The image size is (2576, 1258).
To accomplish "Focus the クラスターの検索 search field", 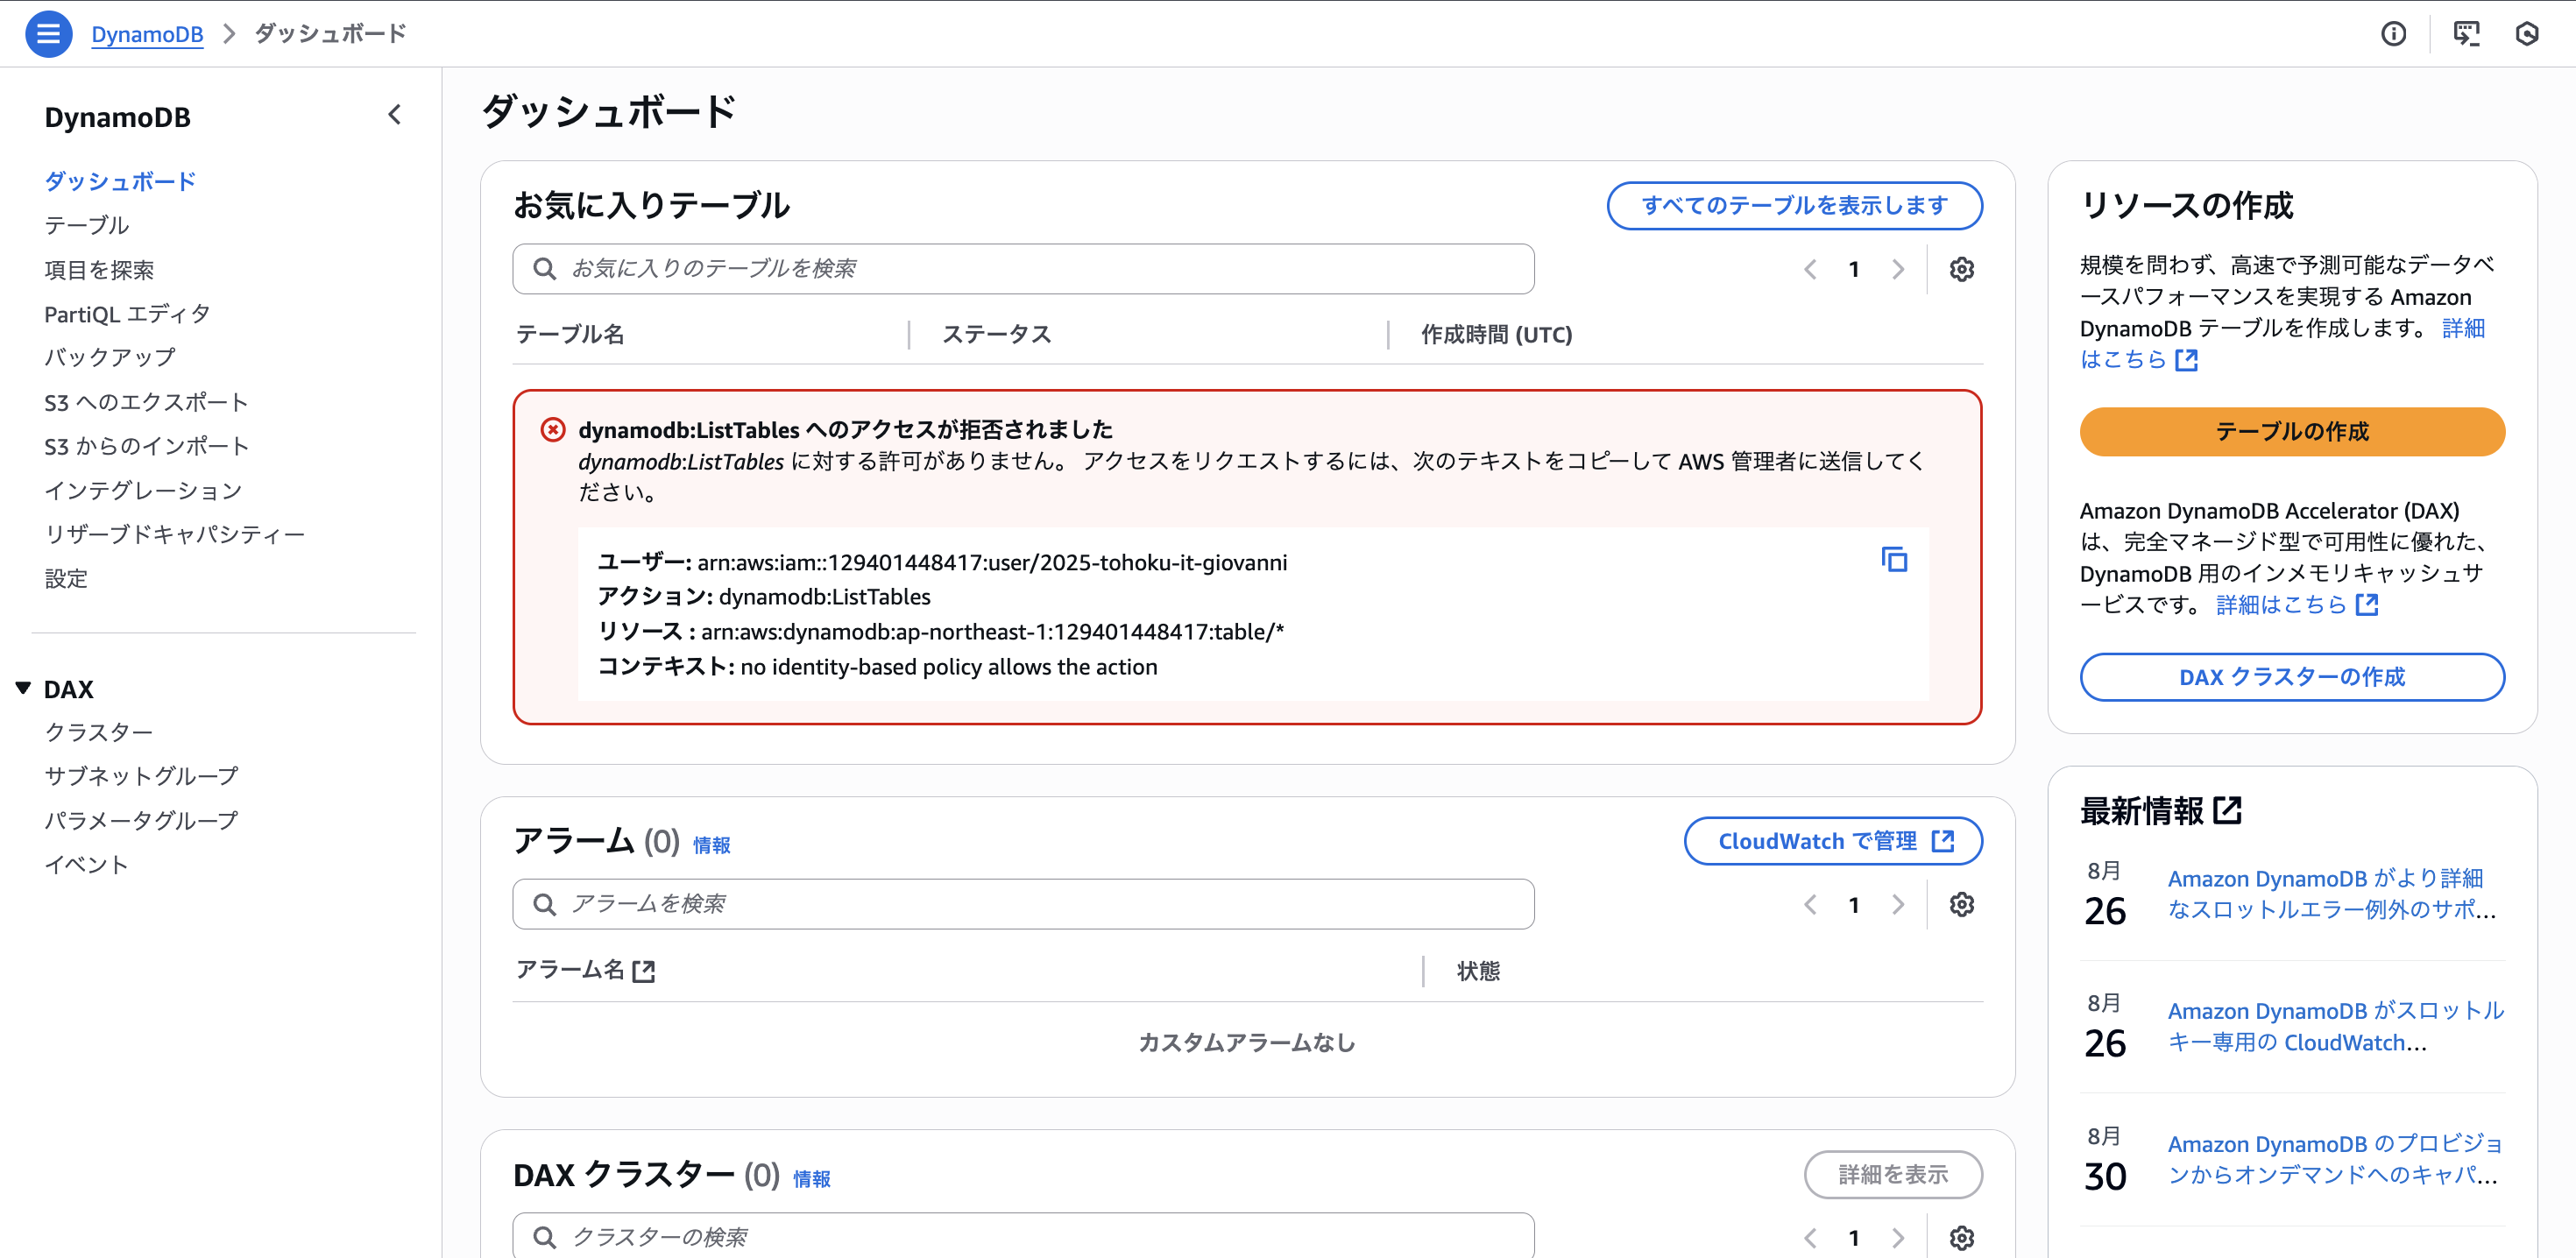I will click(x=1023, y=1236).
